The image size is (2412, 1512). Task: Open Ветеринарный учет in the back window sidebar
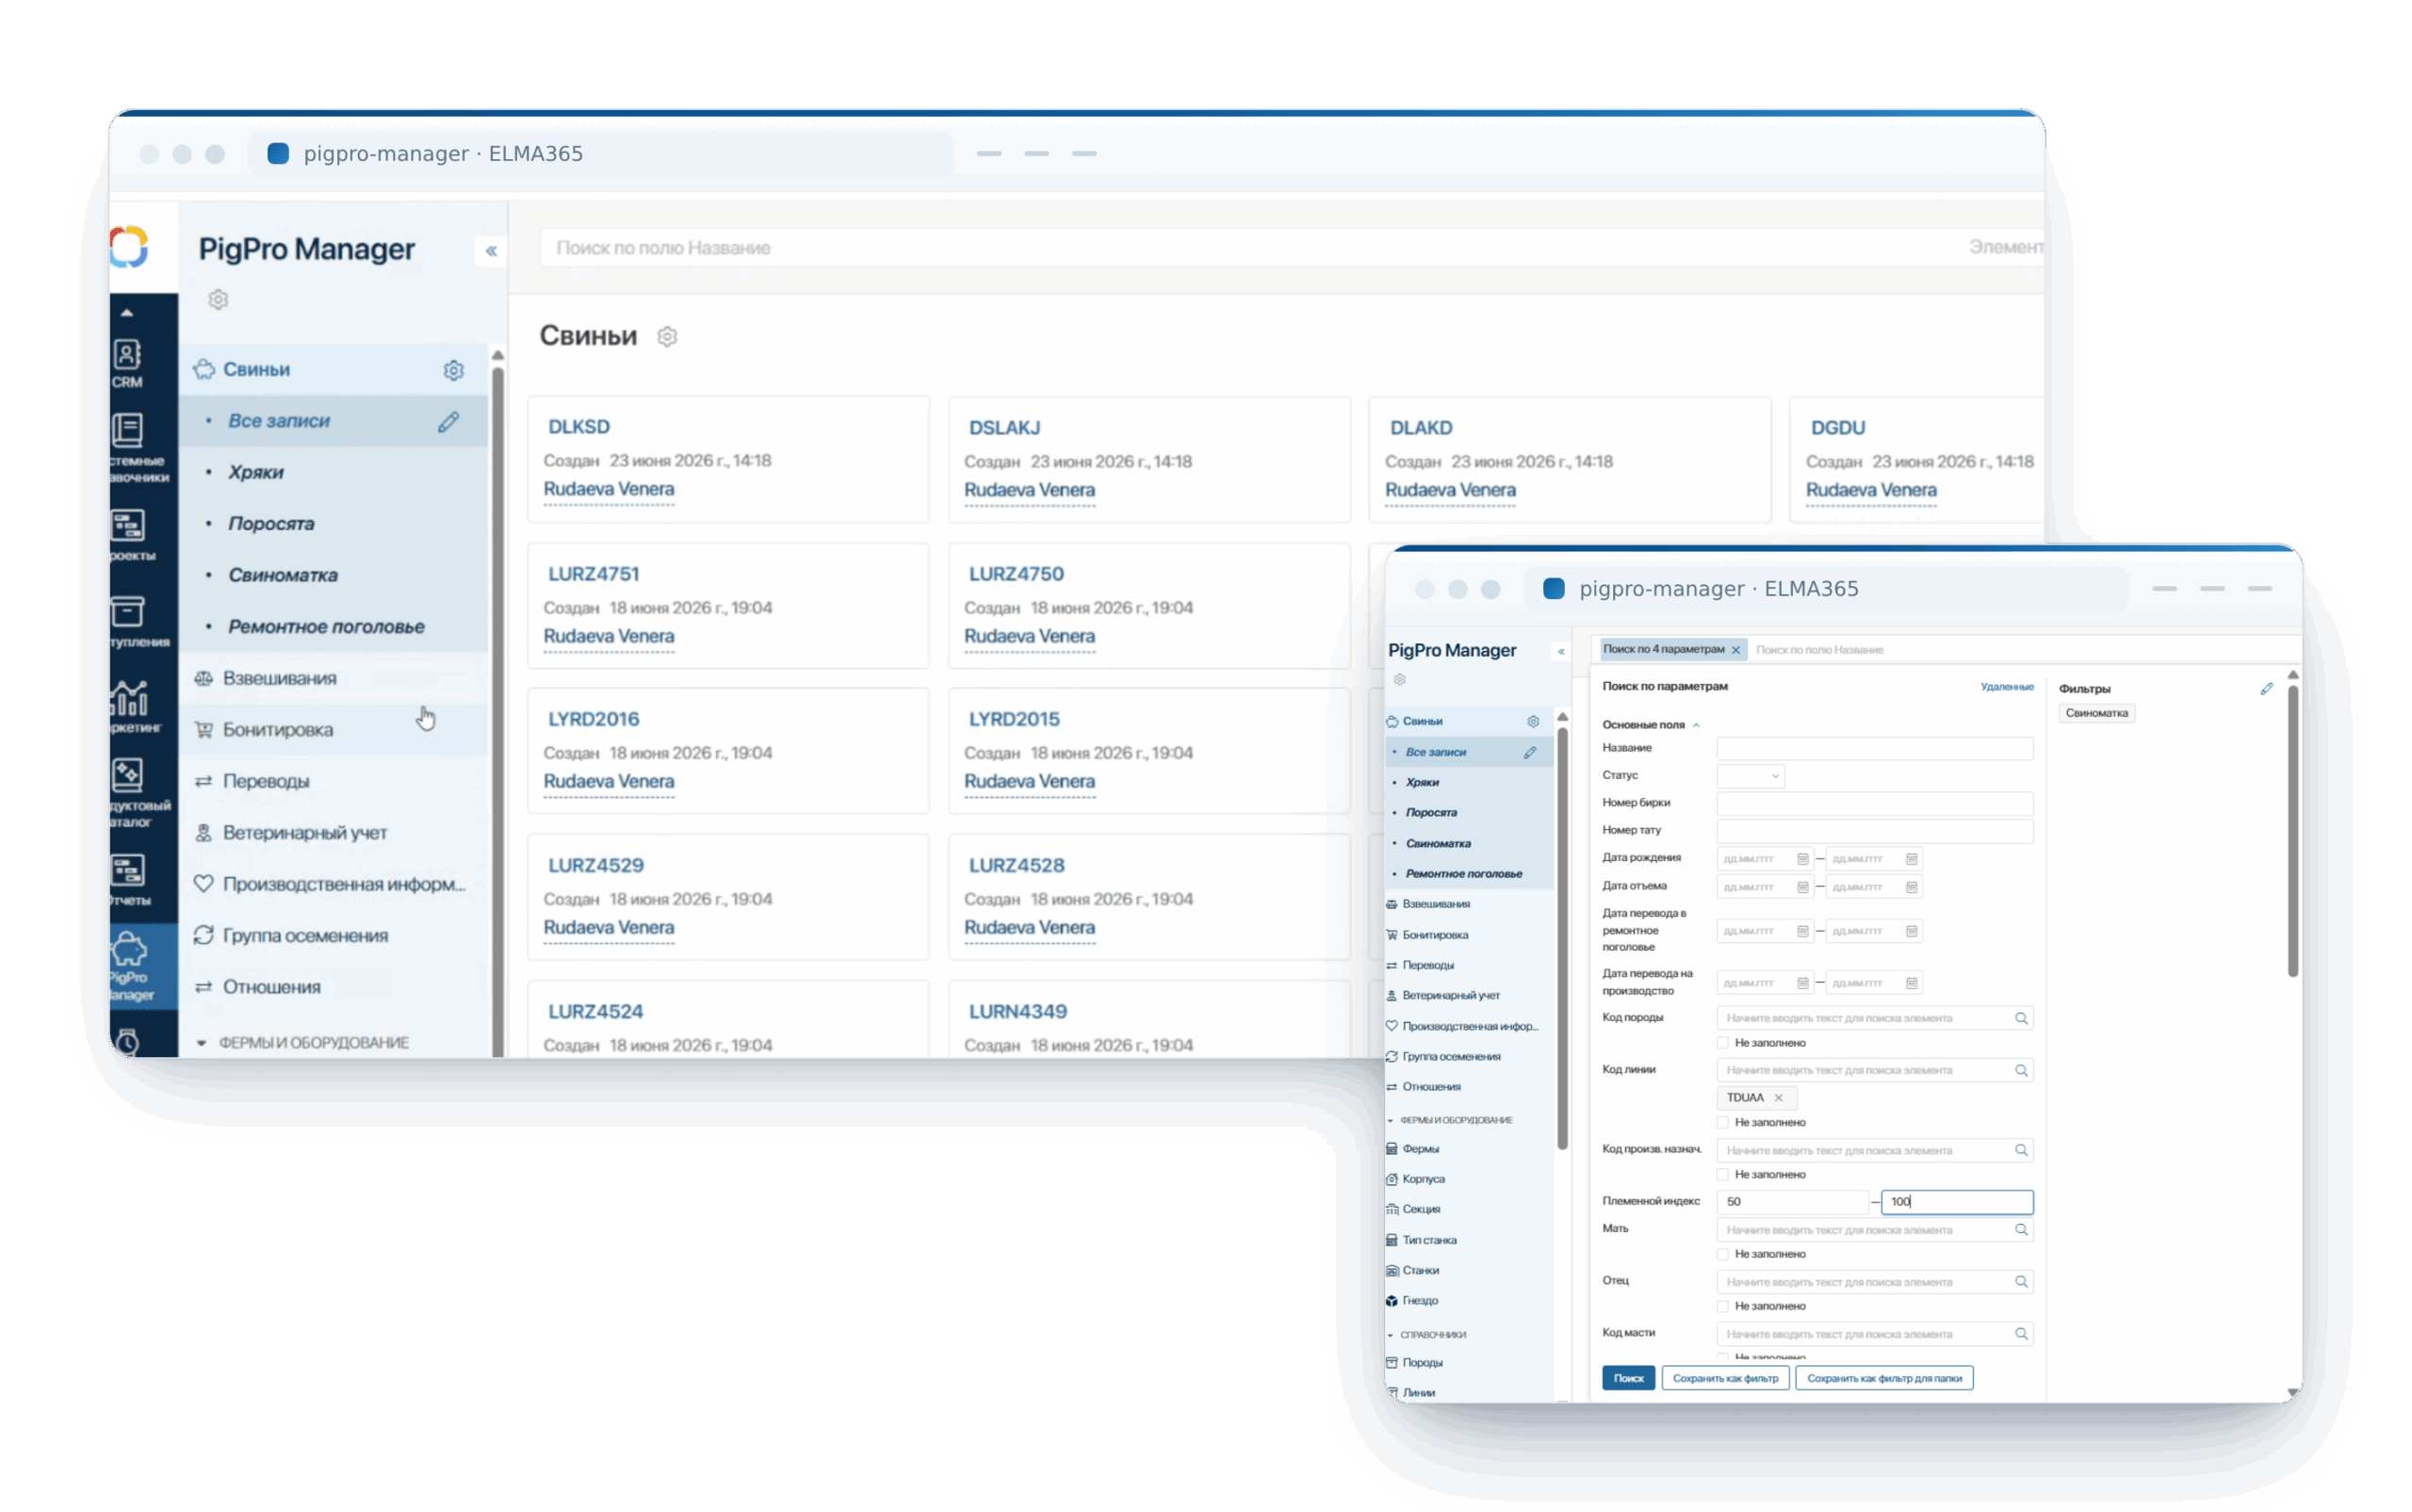click(x=304, y=833)
